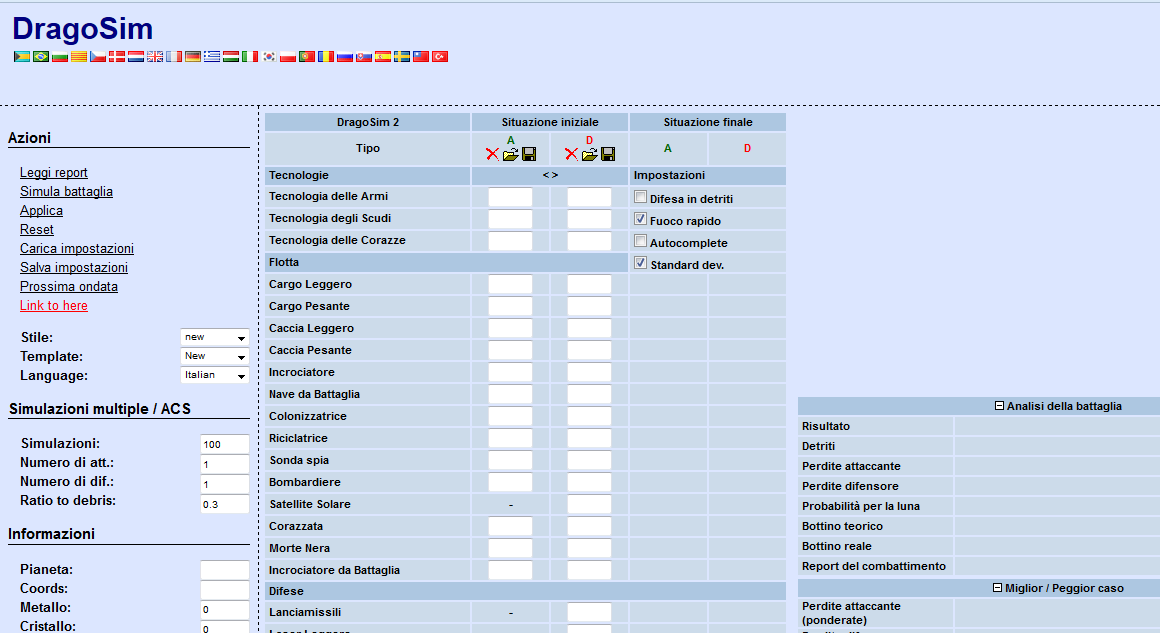Uncheck the Fuoco rapido option
This screenshot has width=1160, height=633.
640,219
